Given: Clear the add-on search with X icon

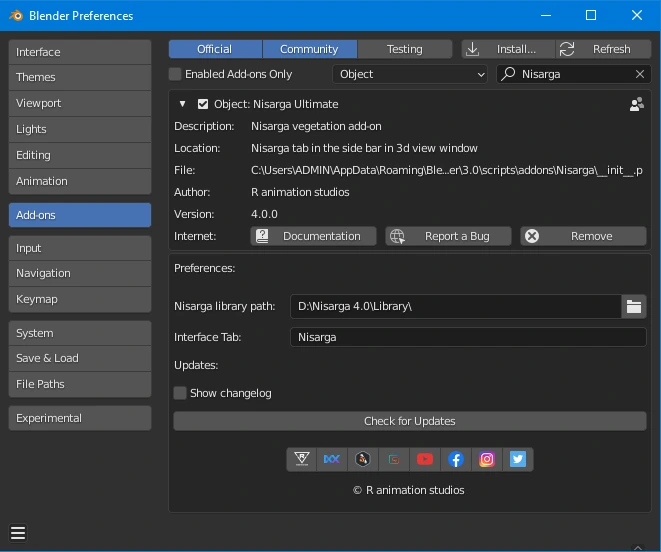Looking at the screenshot, I should pos(640,74).
